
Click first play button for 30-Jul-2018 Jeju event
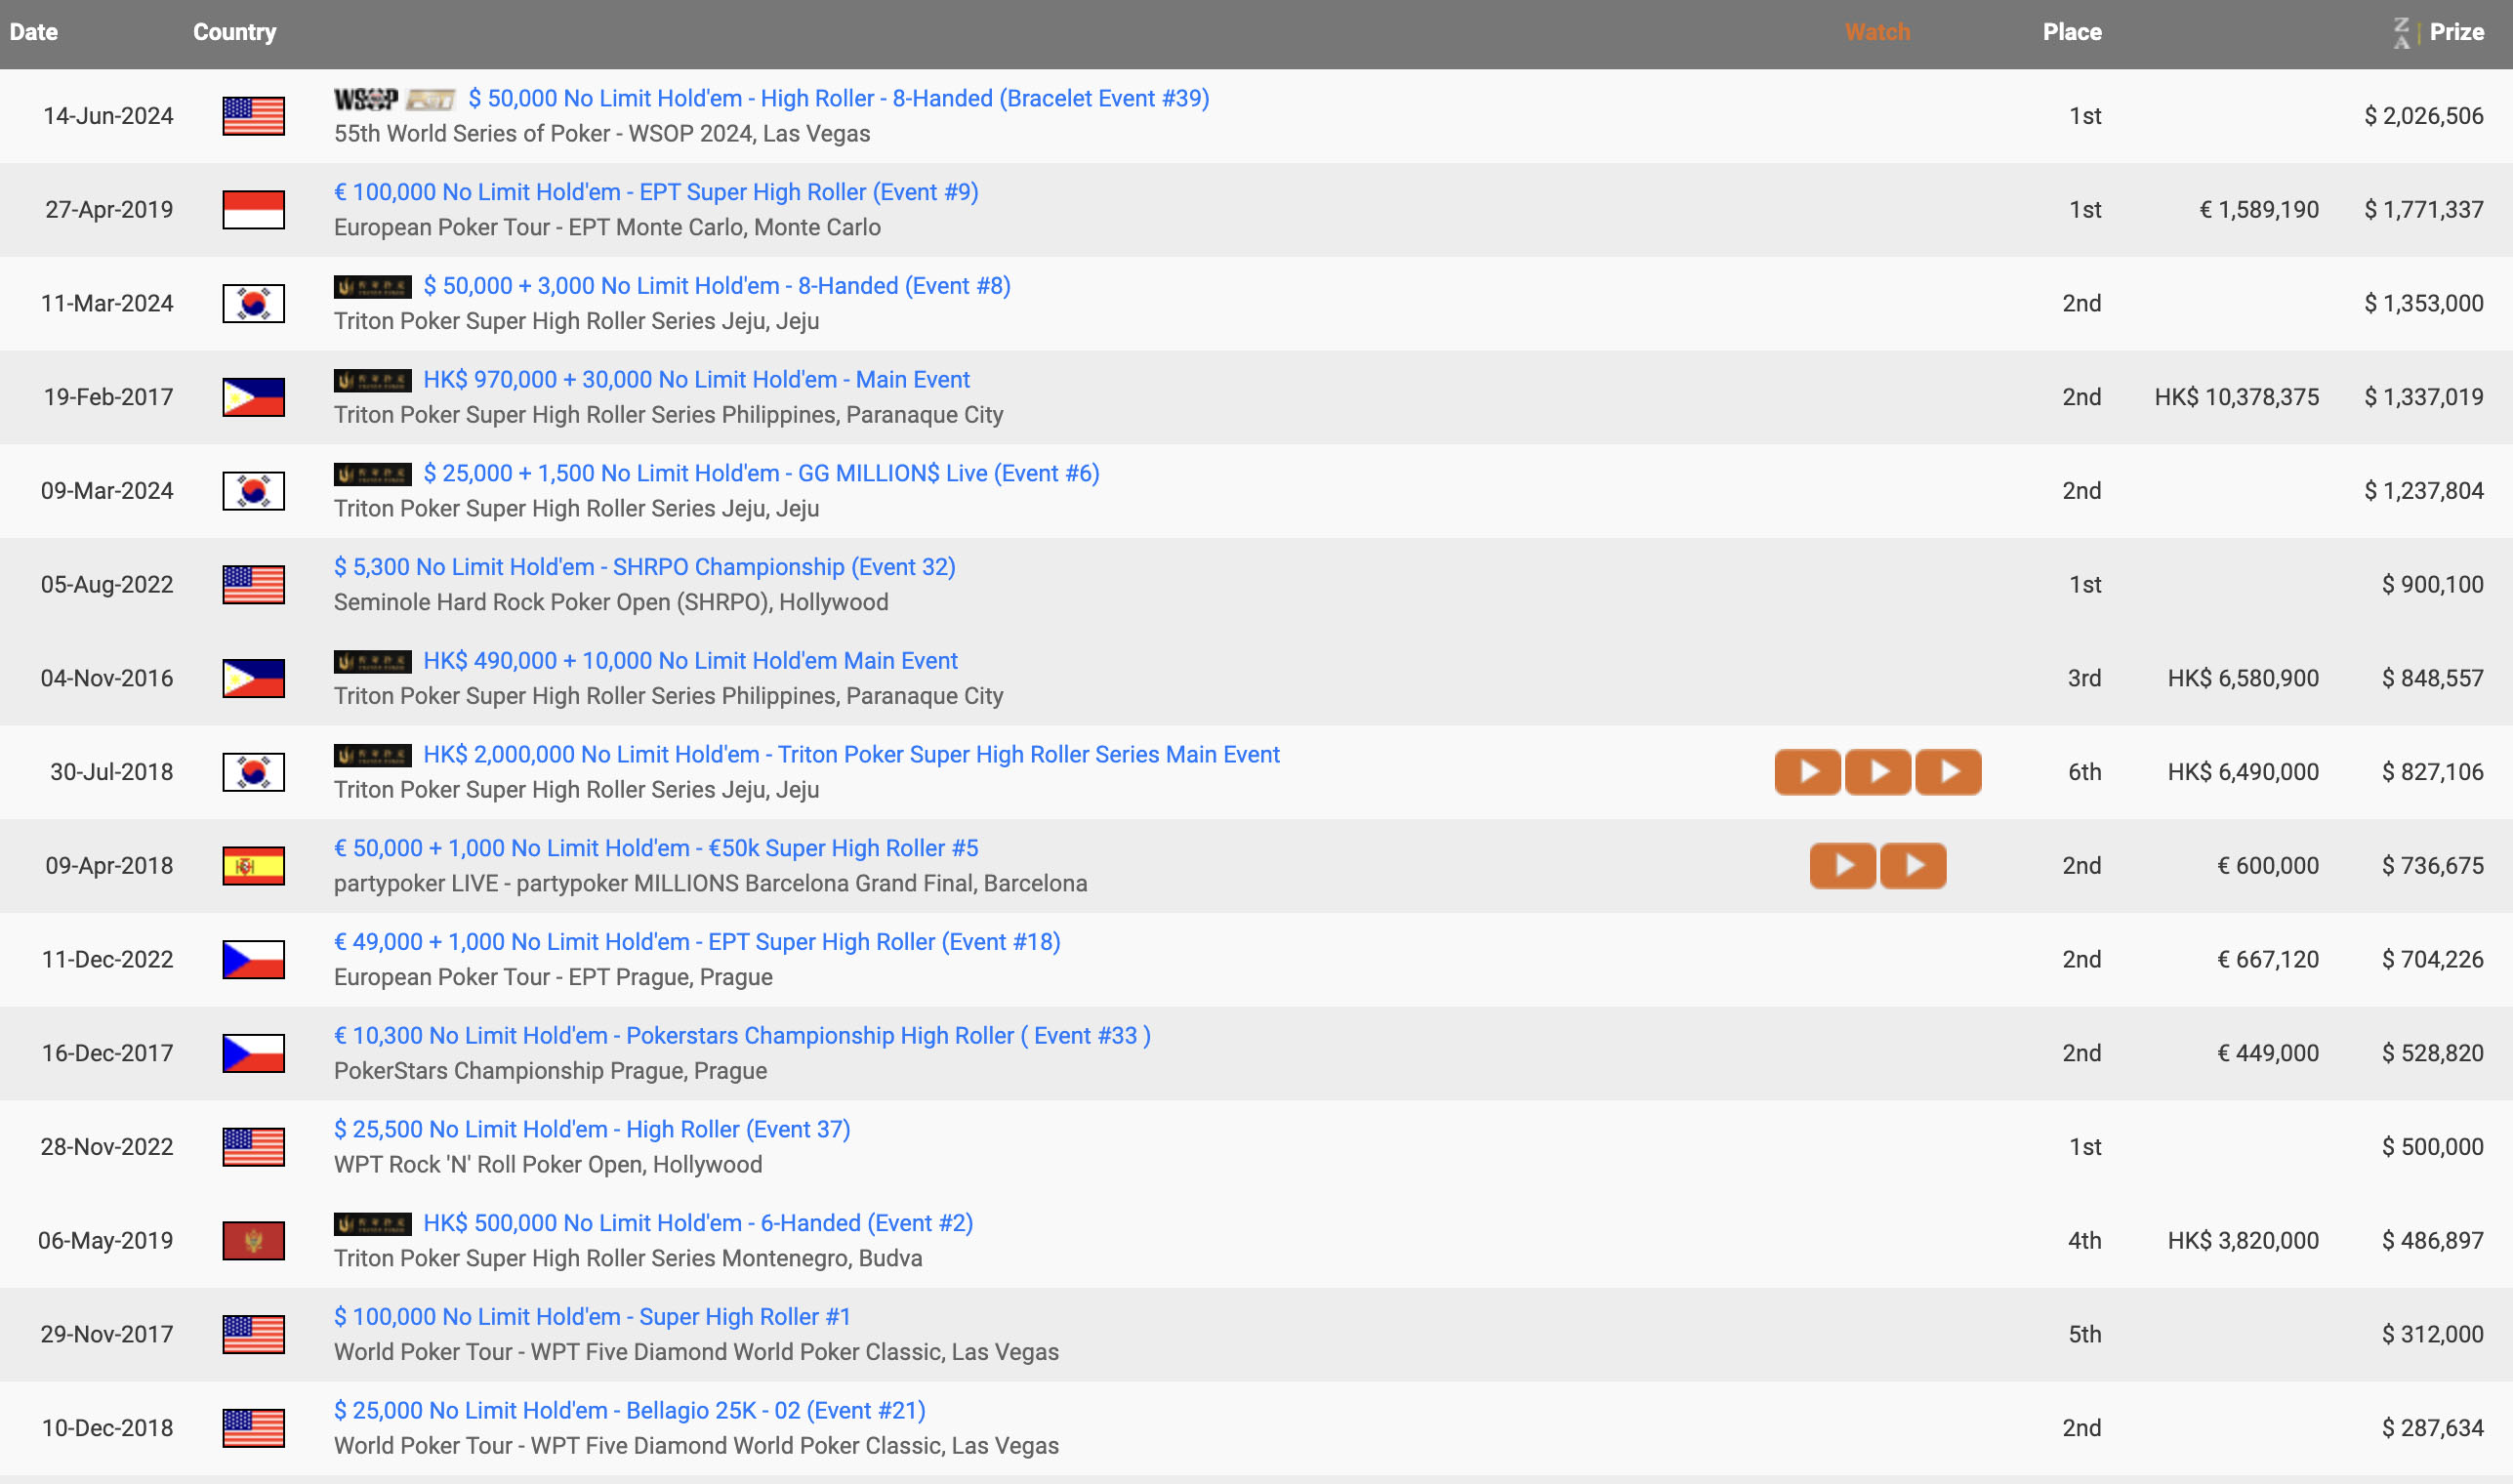point(1807,772)
